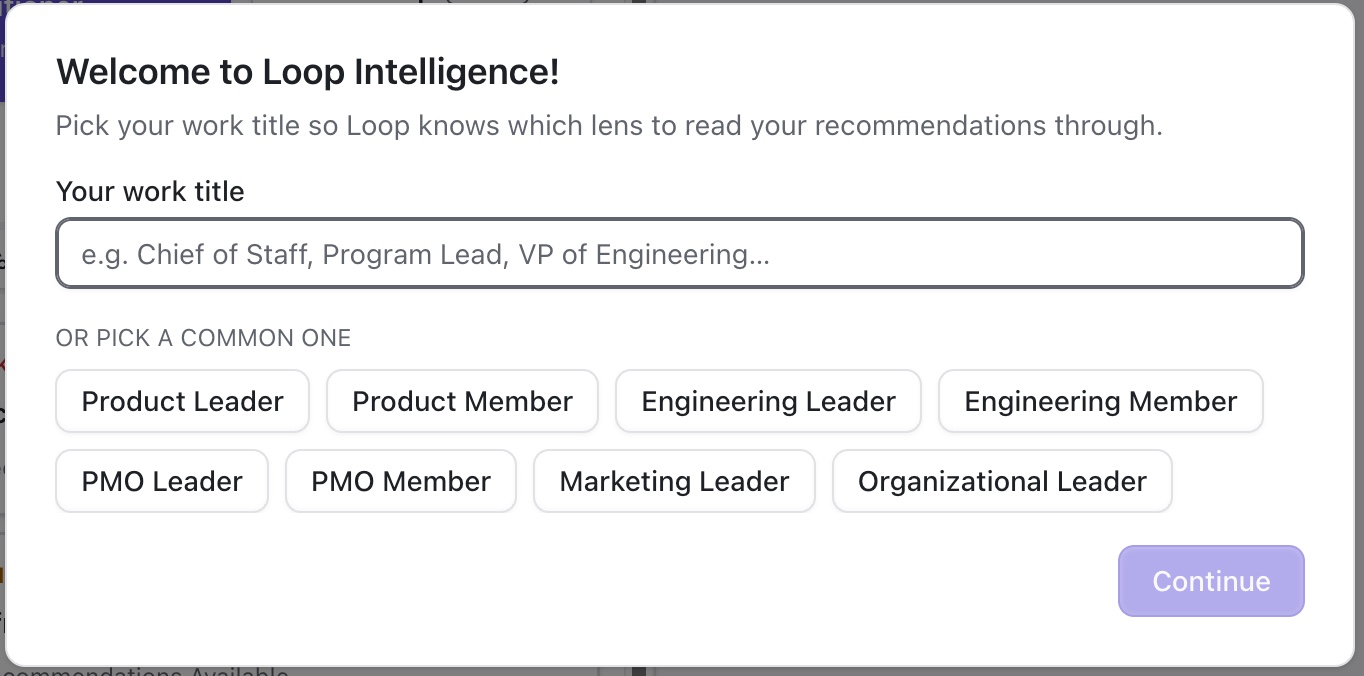Pick the PMO Member option

[x=401, y=481]
